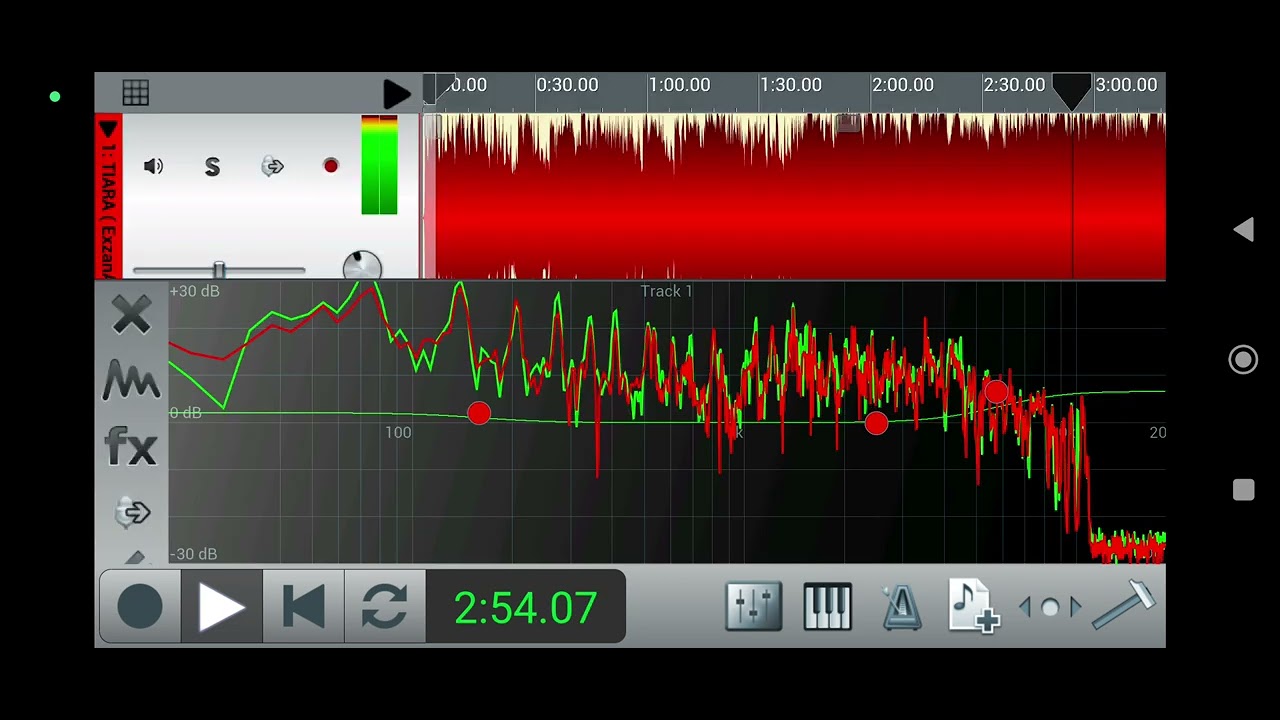Toggle loop playback button
1280x720 pixels.
(385, 607)
